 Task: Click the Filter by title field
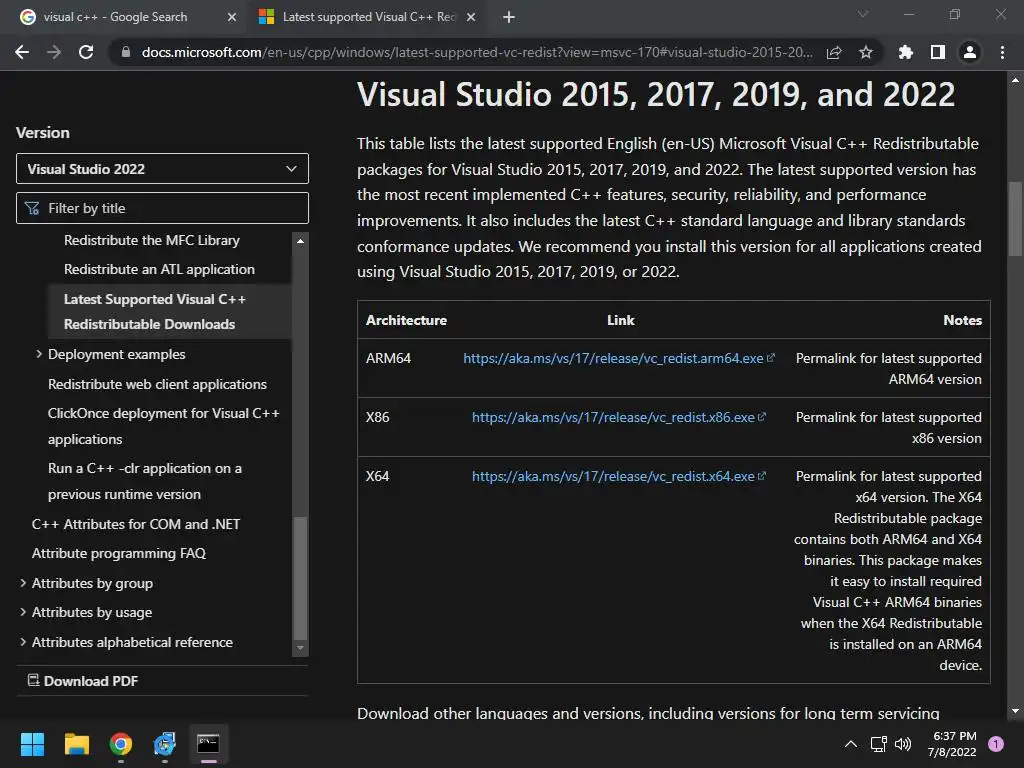point(162,208)
